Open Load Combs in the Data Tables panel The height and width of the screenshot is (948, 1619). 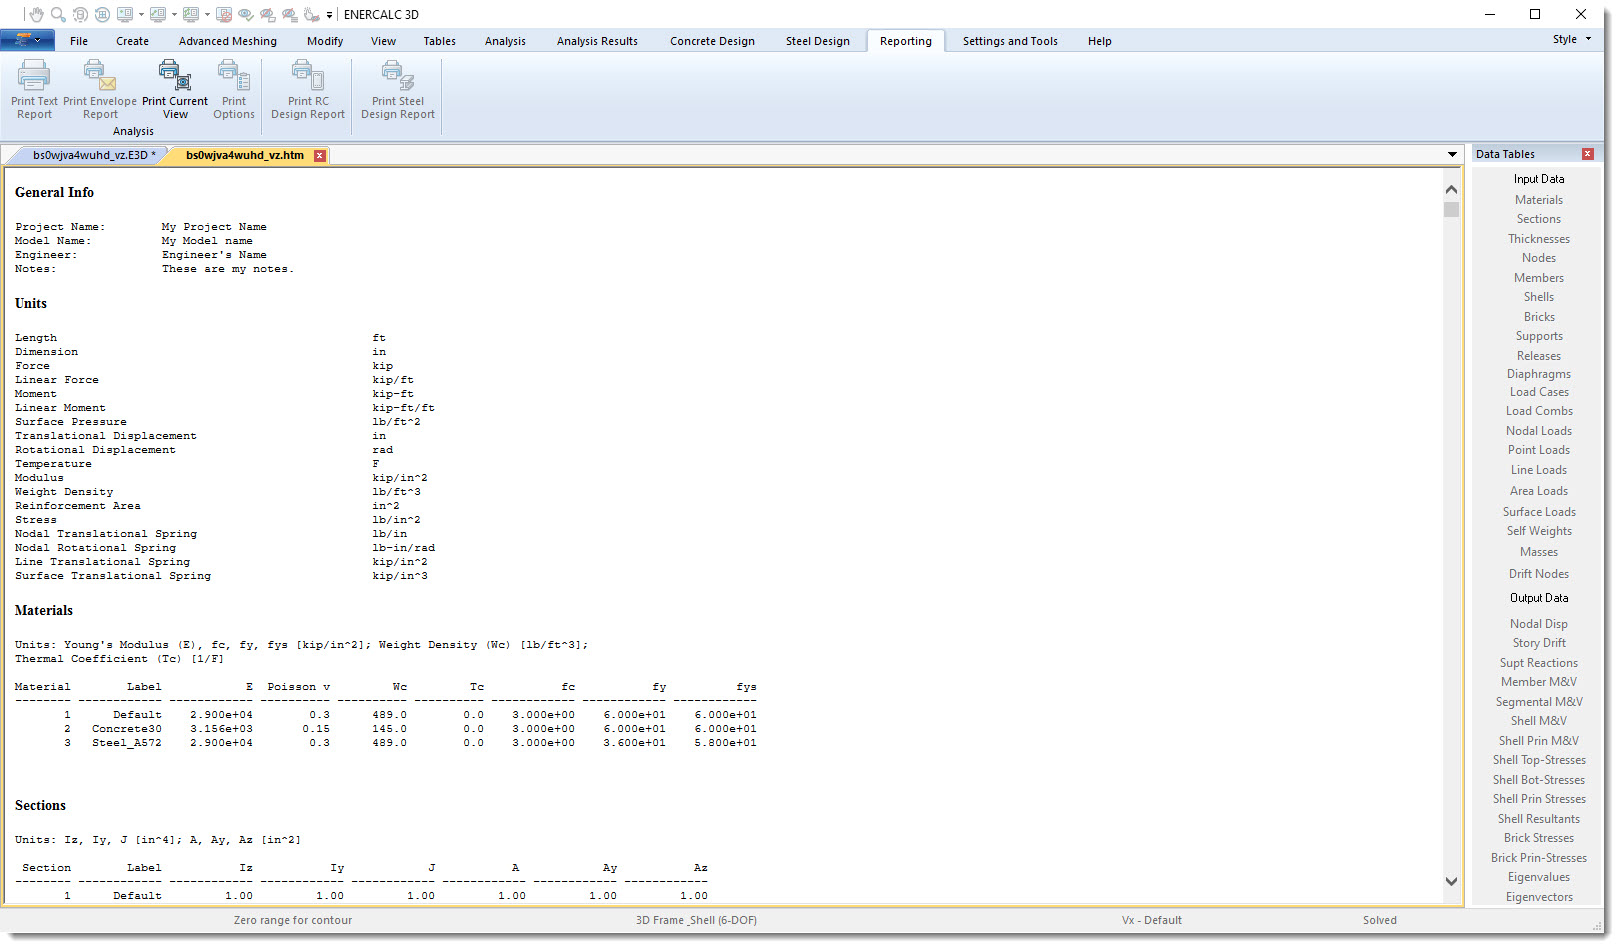[1538, 411]
